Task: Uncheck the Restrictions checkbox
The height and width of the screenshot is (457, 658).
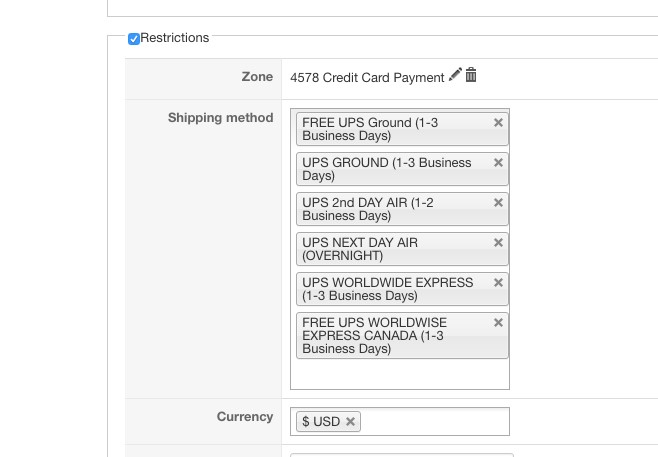Action: pos(134,39)
